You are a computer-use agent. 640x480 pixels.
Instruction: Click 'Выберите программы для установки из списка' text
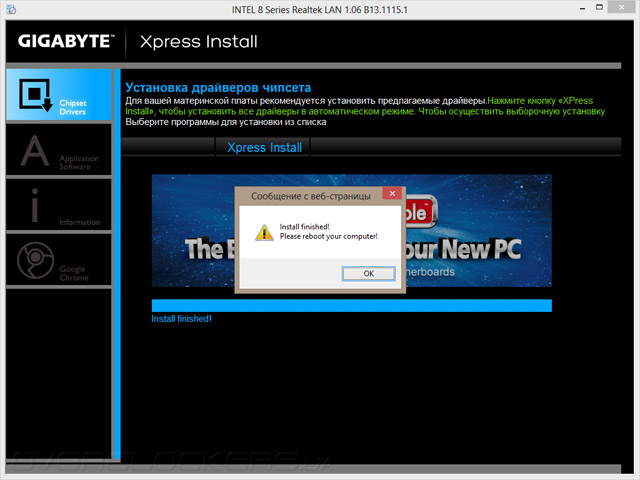pyautogui.click(x=226, y=122)
